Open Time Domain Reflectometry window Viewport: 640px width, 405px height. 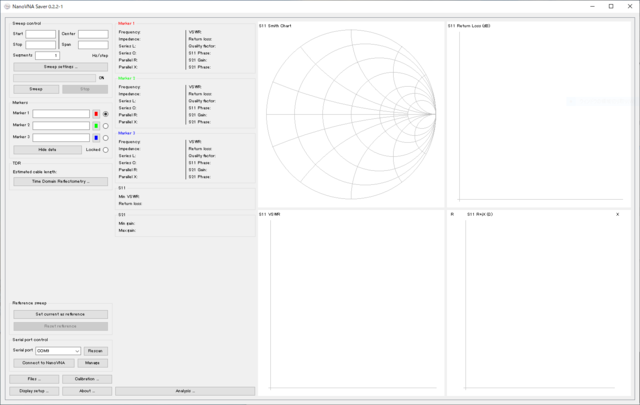tap(60, 181)
